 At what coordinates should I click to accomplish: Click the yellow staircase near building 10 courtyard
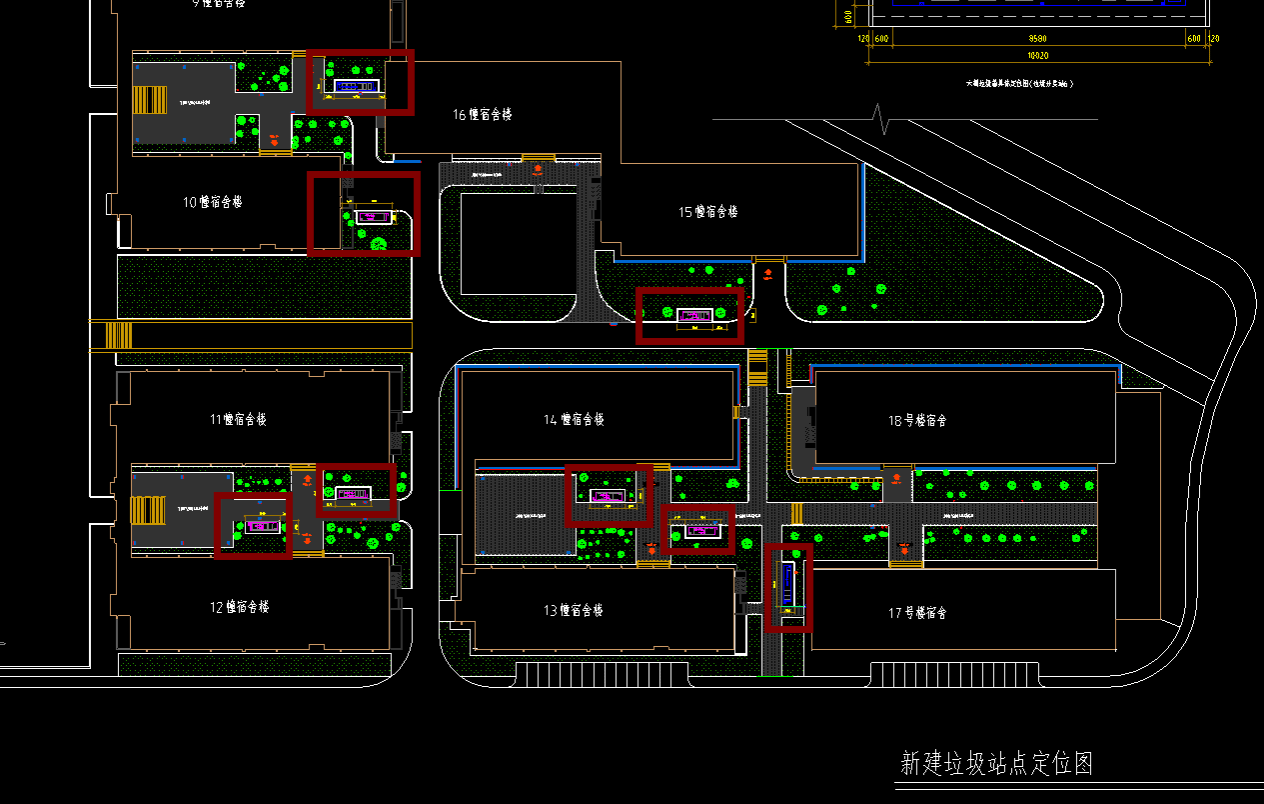point(150,101)
